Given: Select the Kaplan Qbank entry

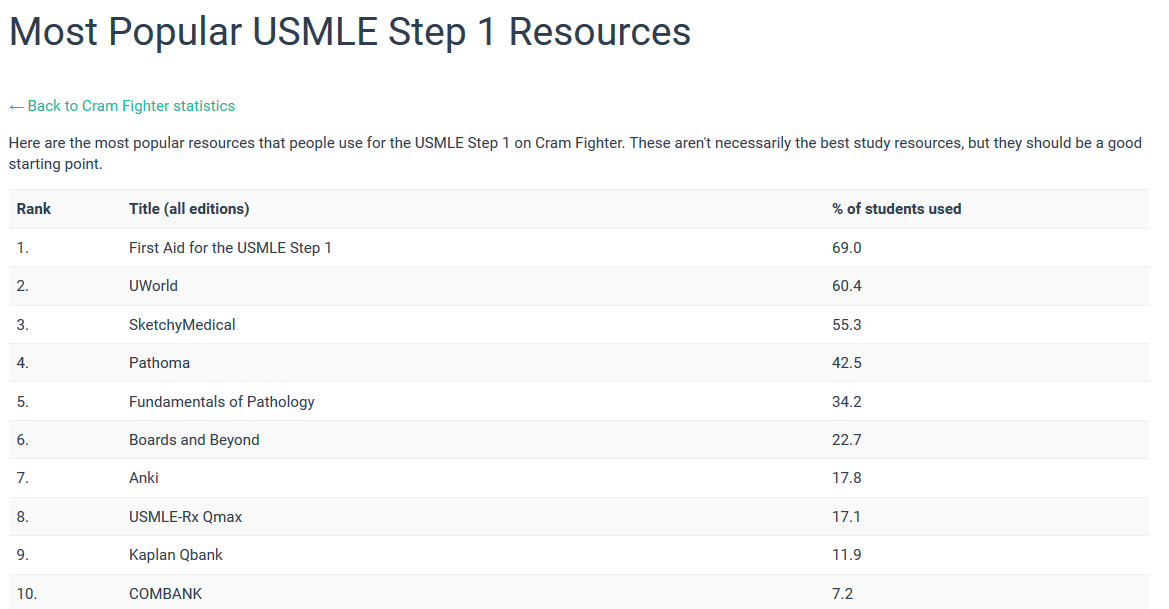Looking at the screenshot, I should point(176,555).
